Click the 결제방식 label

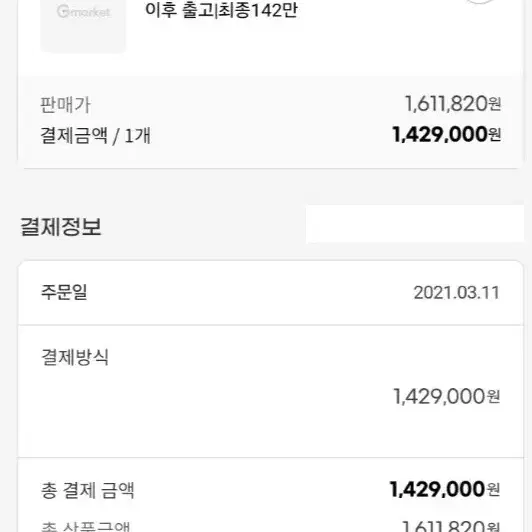click(x=75, y=357)
